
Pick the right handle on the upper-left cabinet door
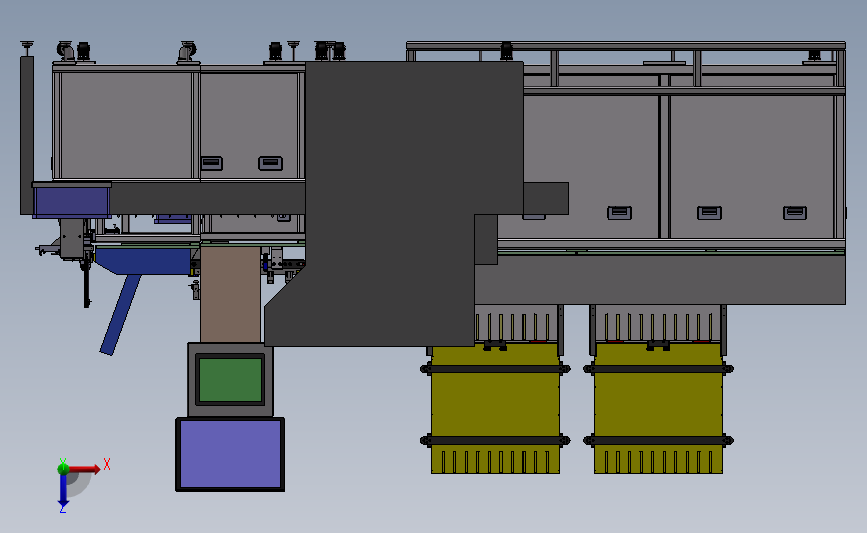(270, 163)
